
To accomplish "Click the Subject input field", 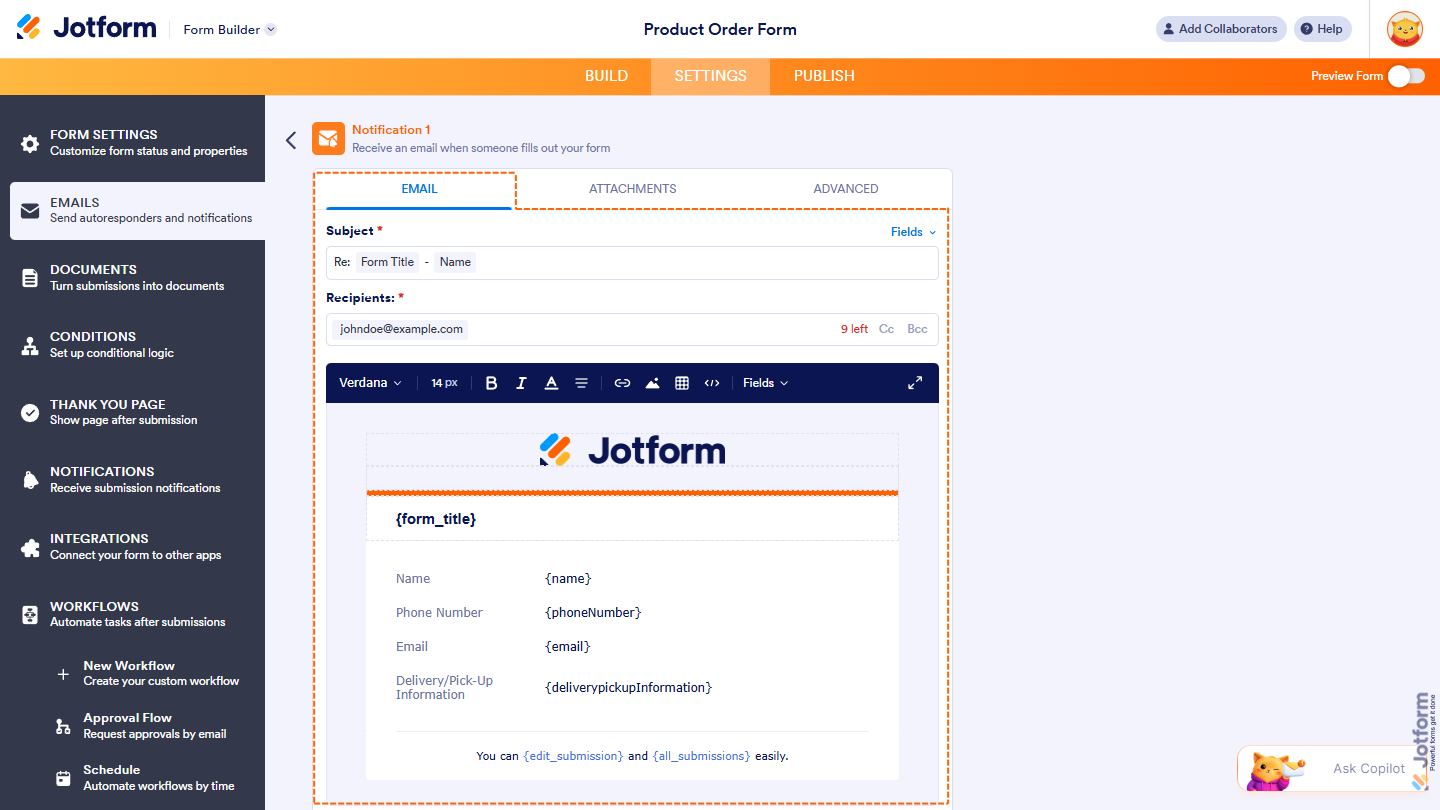I will 632,263.
